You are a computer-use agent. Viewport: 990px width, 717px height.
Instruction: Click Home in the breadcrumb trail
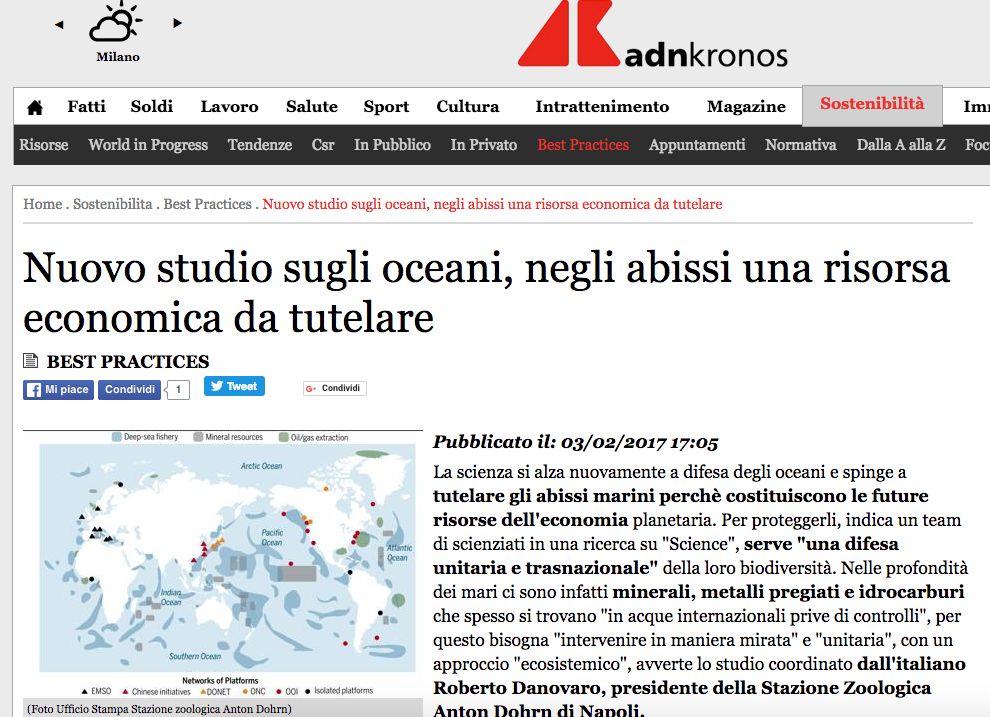point(43,204)
